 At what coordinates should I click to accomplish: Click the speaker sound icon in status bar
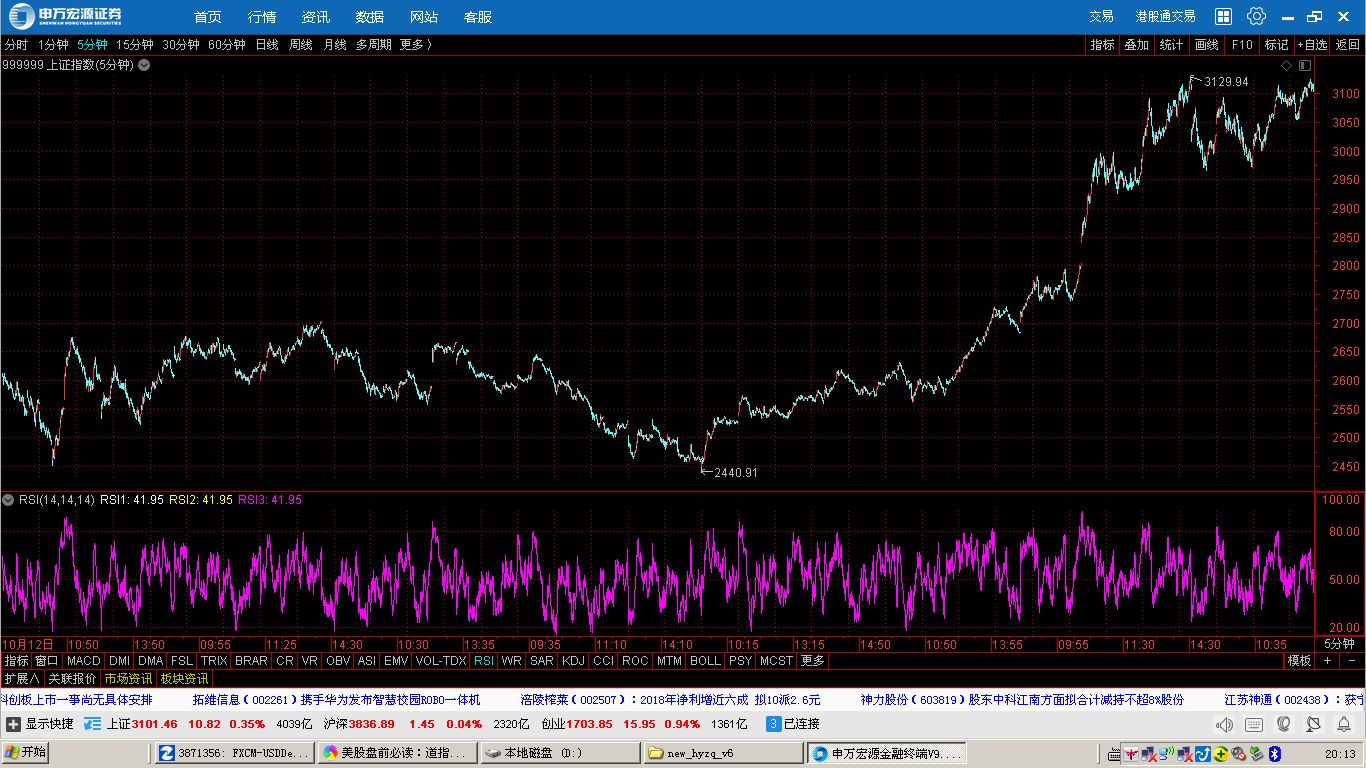[1224, 724]
